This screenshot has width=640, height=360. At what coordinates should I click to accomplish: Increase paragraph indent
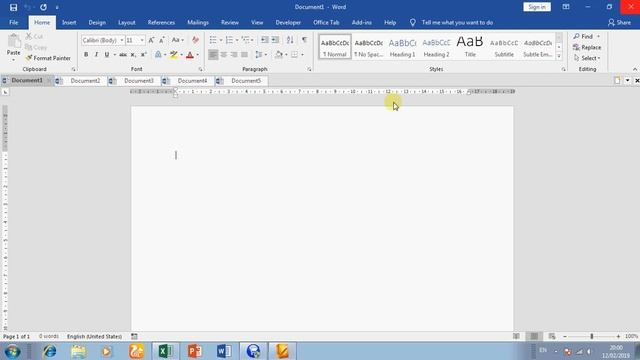[276, 40]
